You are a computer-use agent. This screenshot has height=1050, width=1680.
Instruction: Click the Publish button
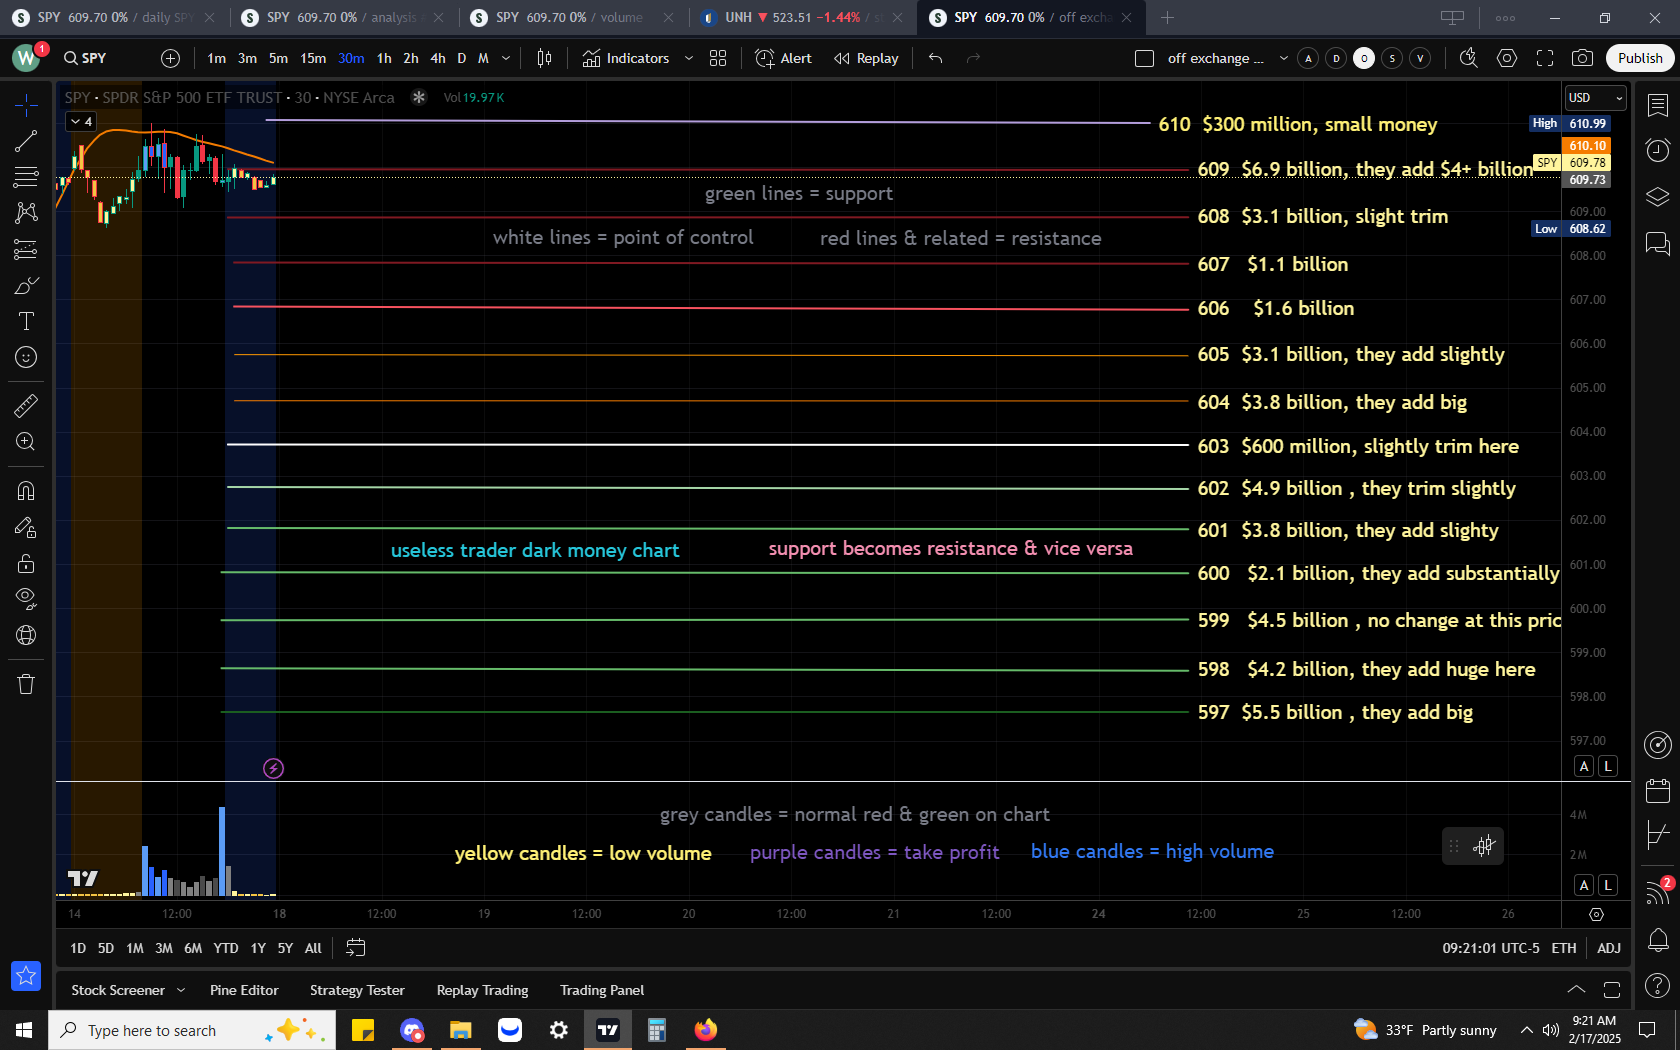(1640, 58)
